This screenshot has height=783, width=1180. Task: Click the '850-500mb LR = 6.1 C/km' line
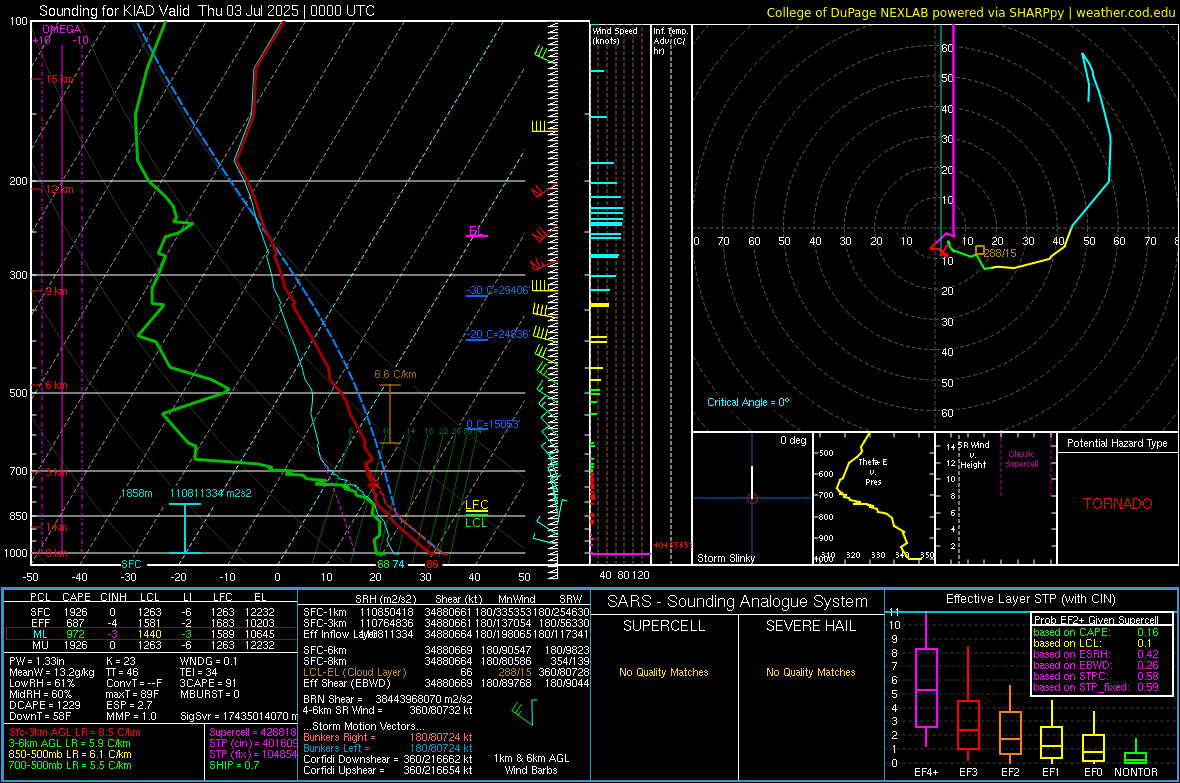tap(70, 754)
